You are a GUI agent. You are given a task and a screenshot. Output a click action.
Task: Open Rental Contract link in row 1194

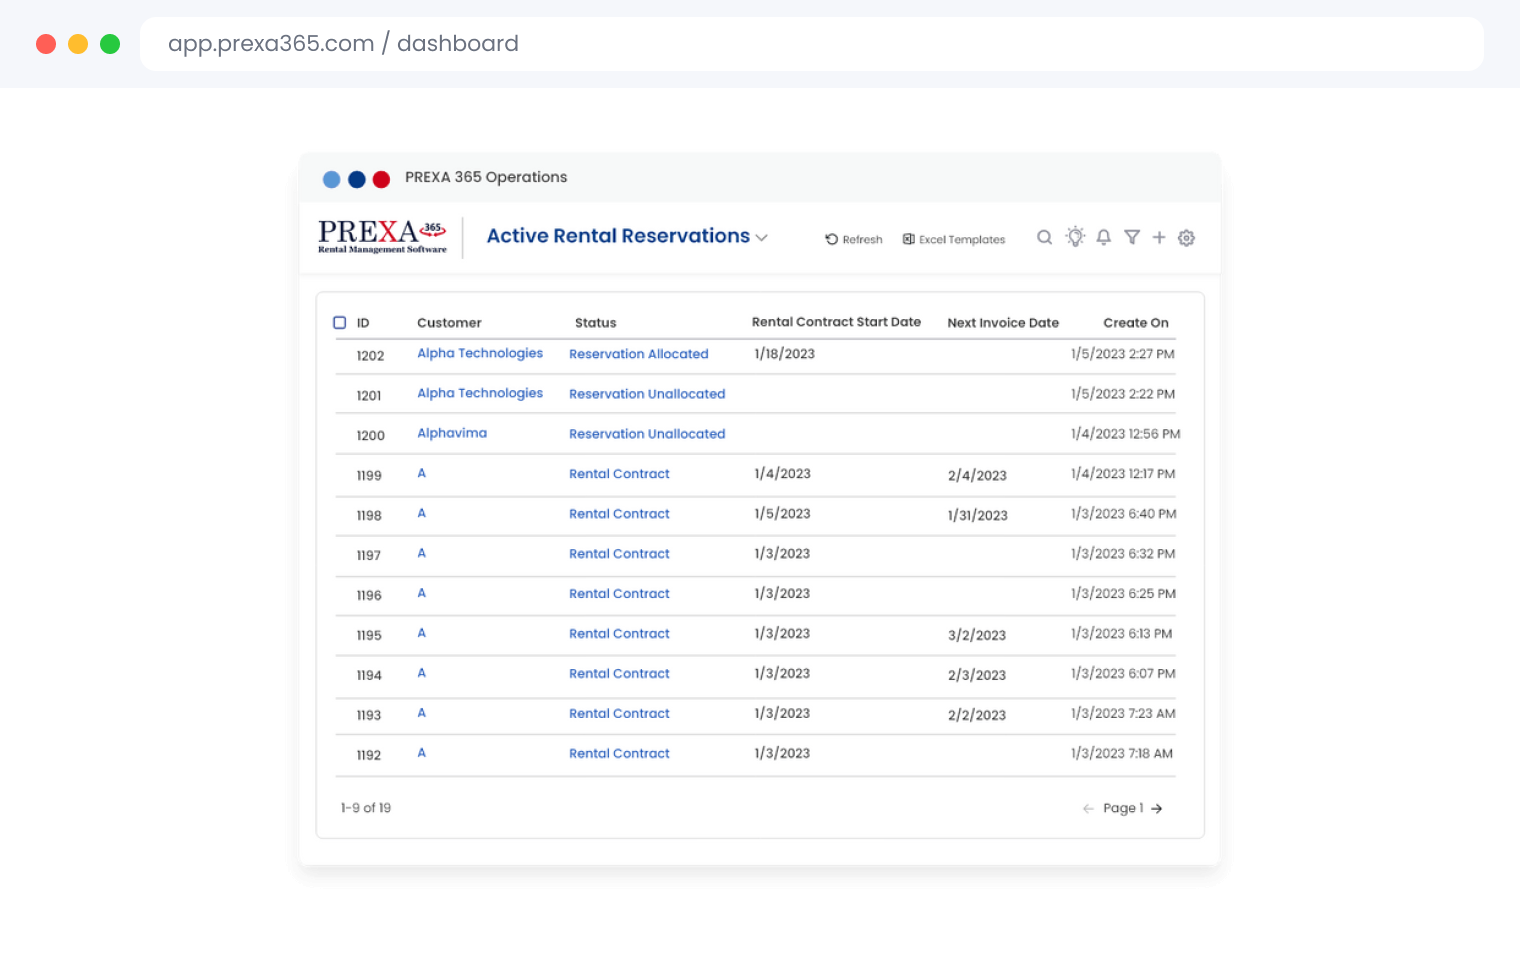619,674
